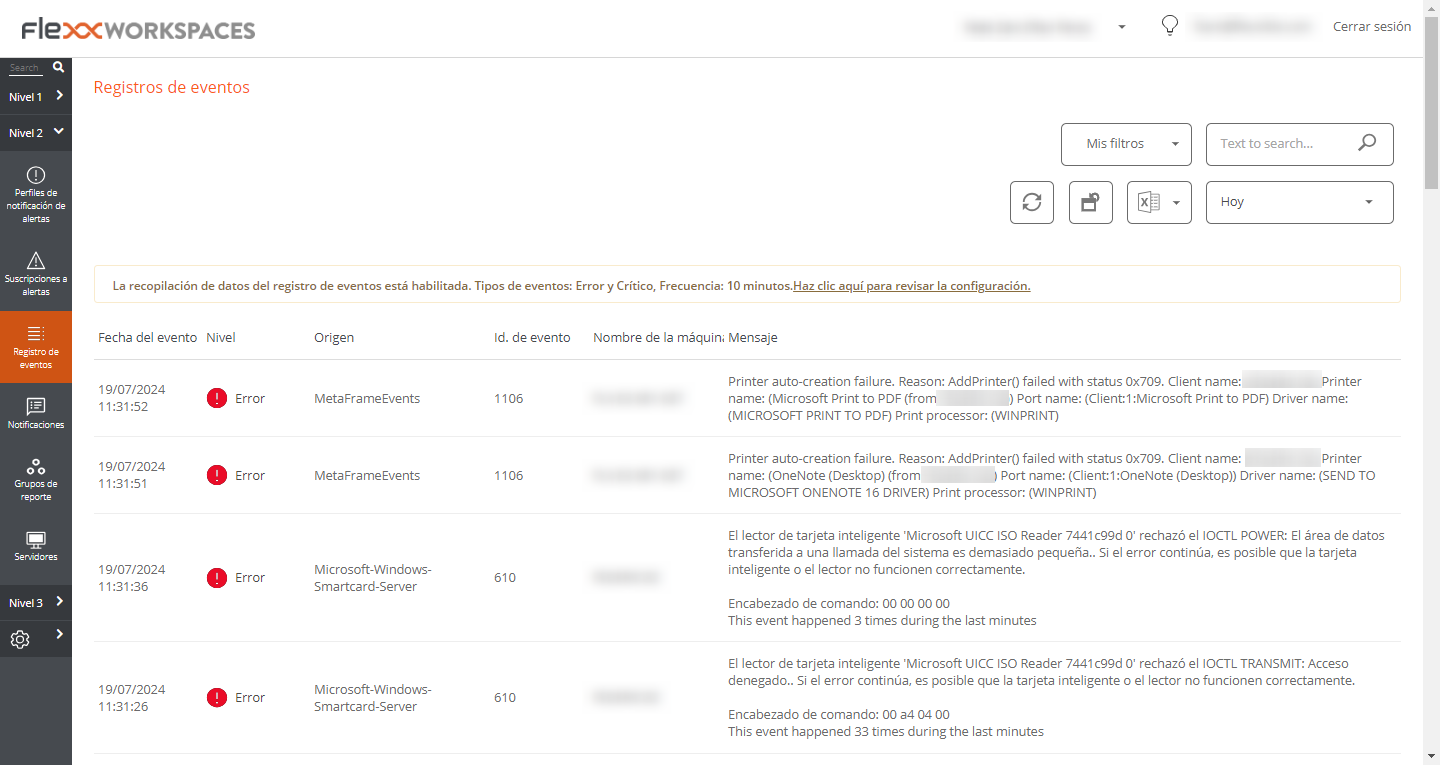Click Cerrar sesión link
The width and height of the screenshot is (1440, 765).
[1372, 27]
